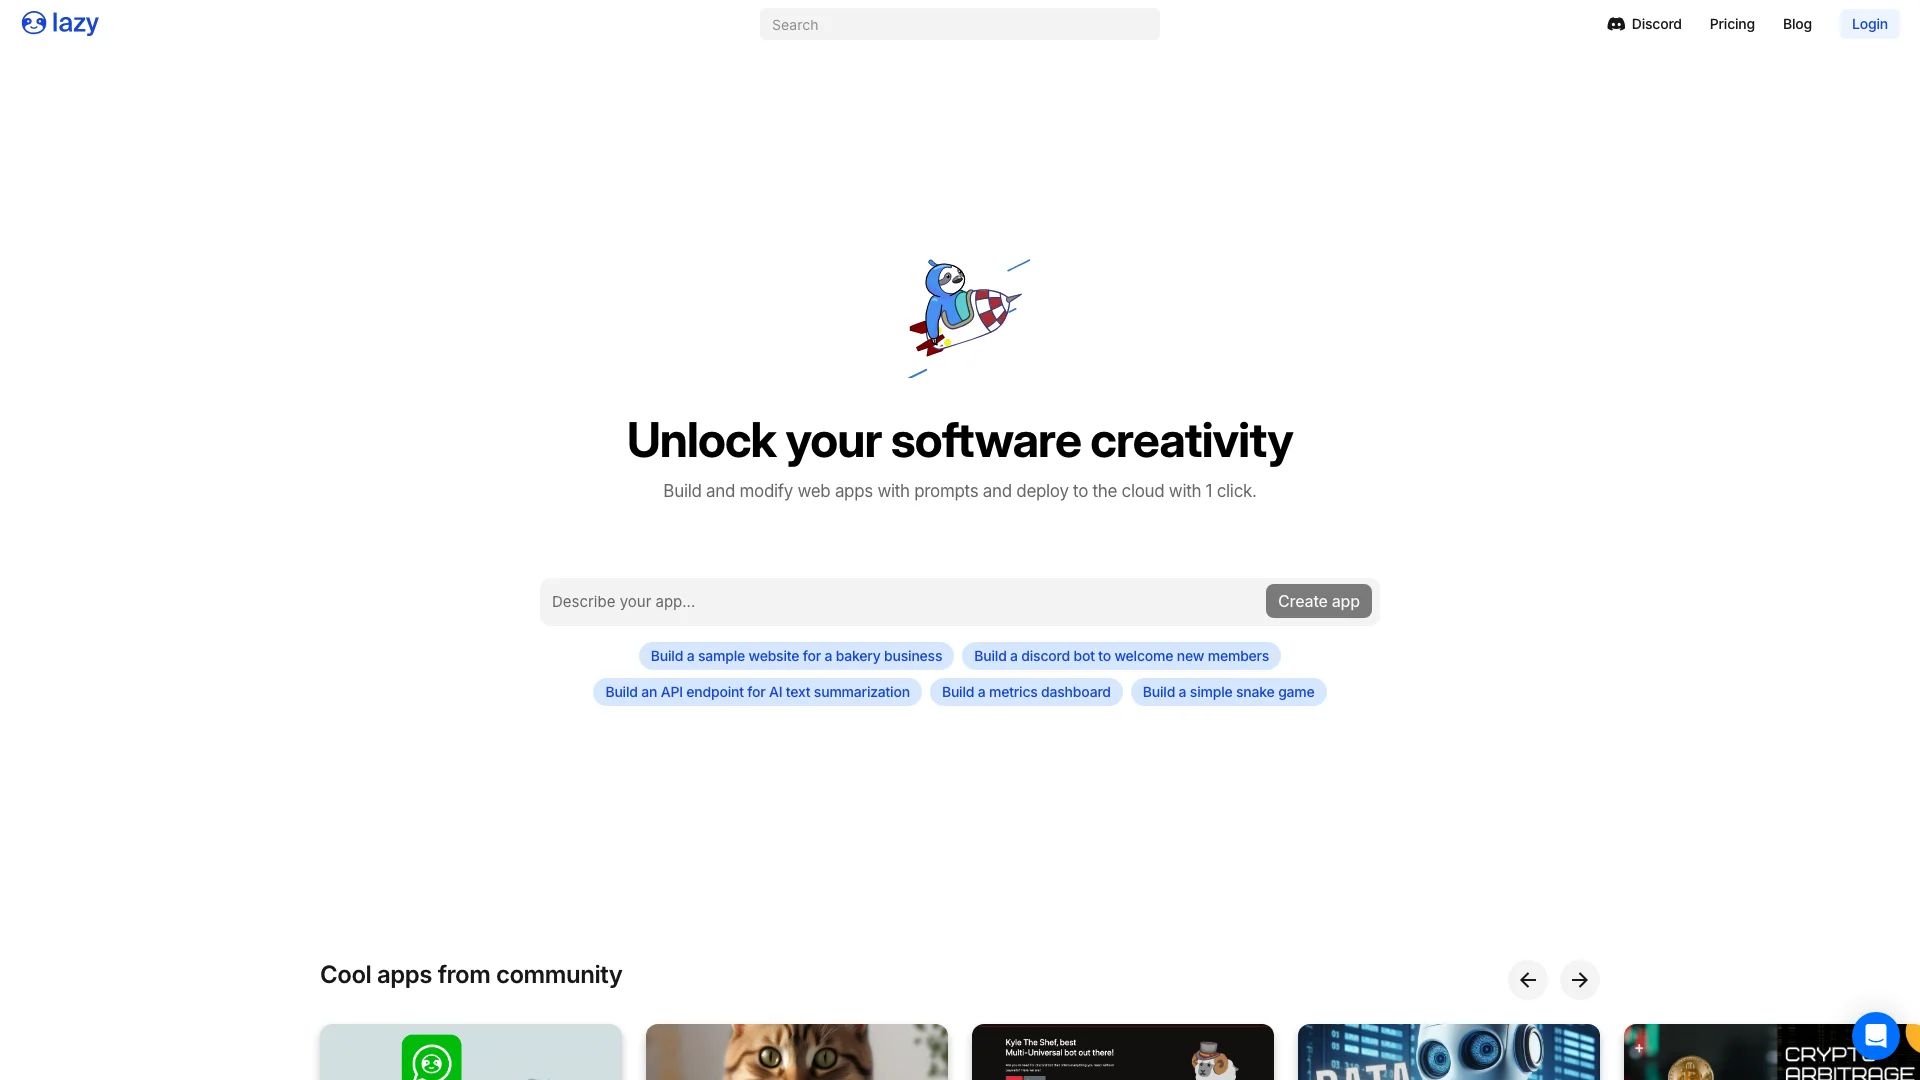Click the Login button top right

pos(1869,24)
